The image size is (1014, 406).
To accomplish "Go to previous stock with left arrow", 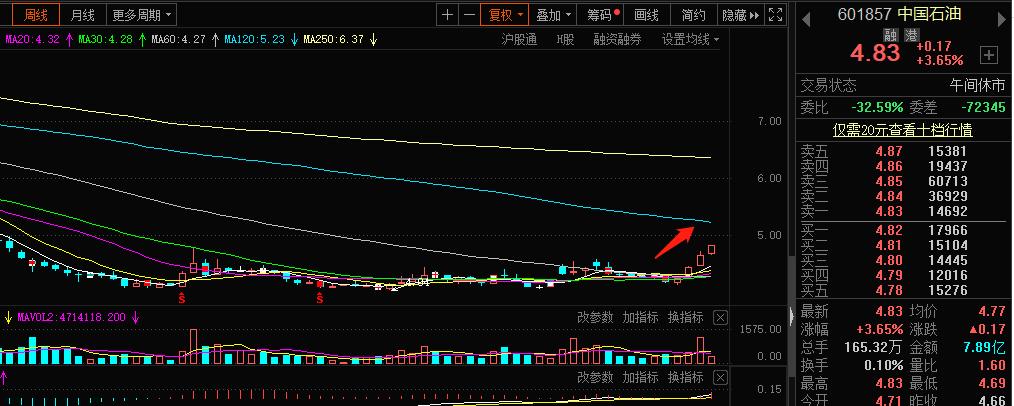I will coord(806,20).
